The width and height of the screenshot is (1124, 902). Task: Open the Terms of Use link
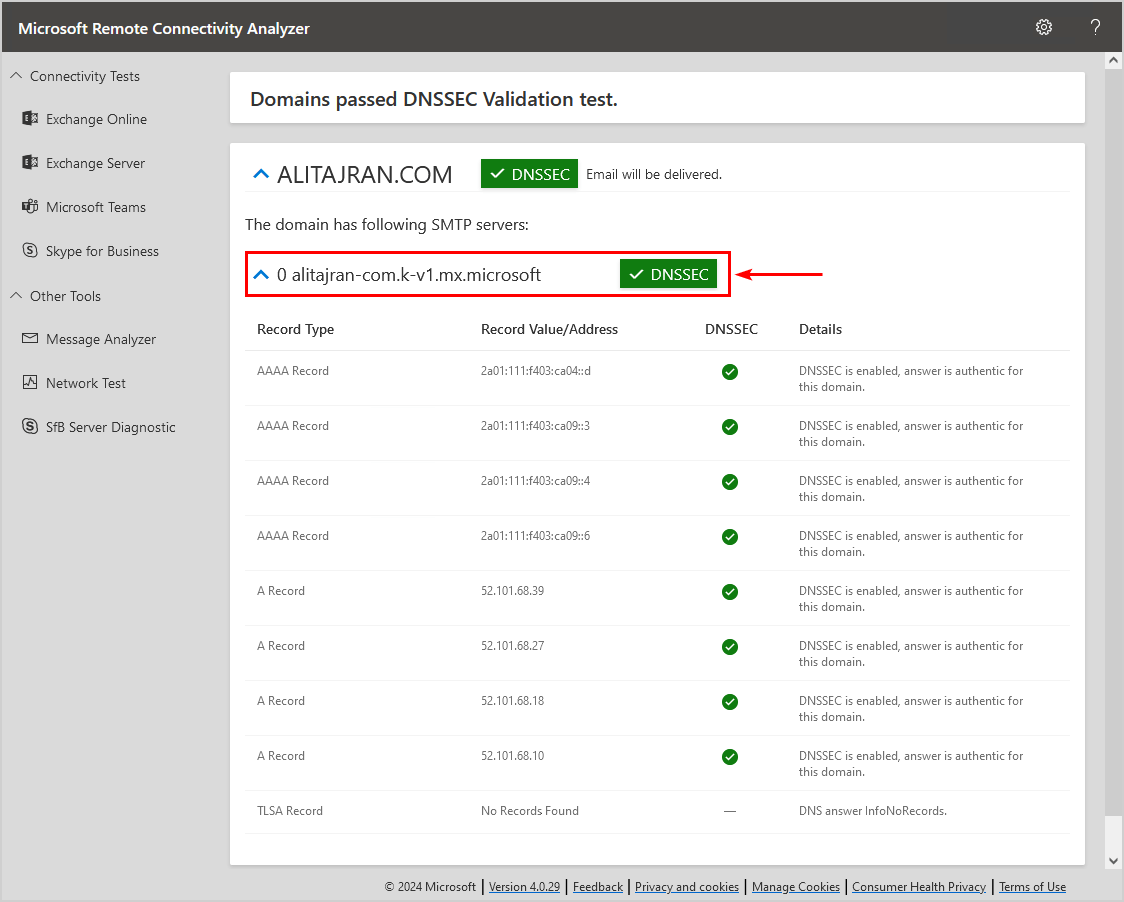click(x=1032, y=887)
